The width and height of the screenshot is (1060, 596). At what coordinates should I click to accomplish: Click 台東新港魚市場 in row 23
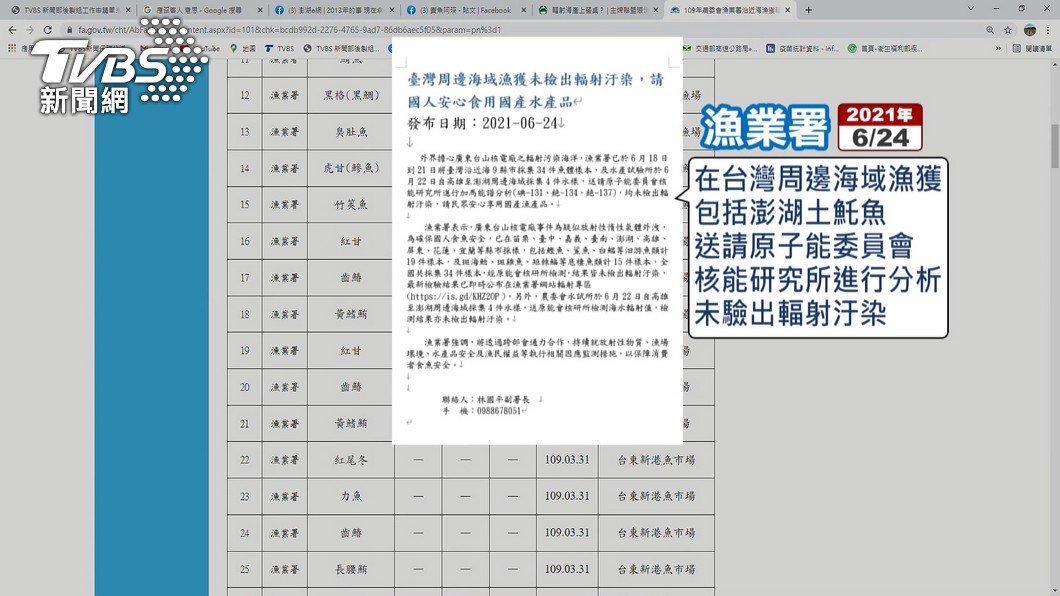[656, 497]
